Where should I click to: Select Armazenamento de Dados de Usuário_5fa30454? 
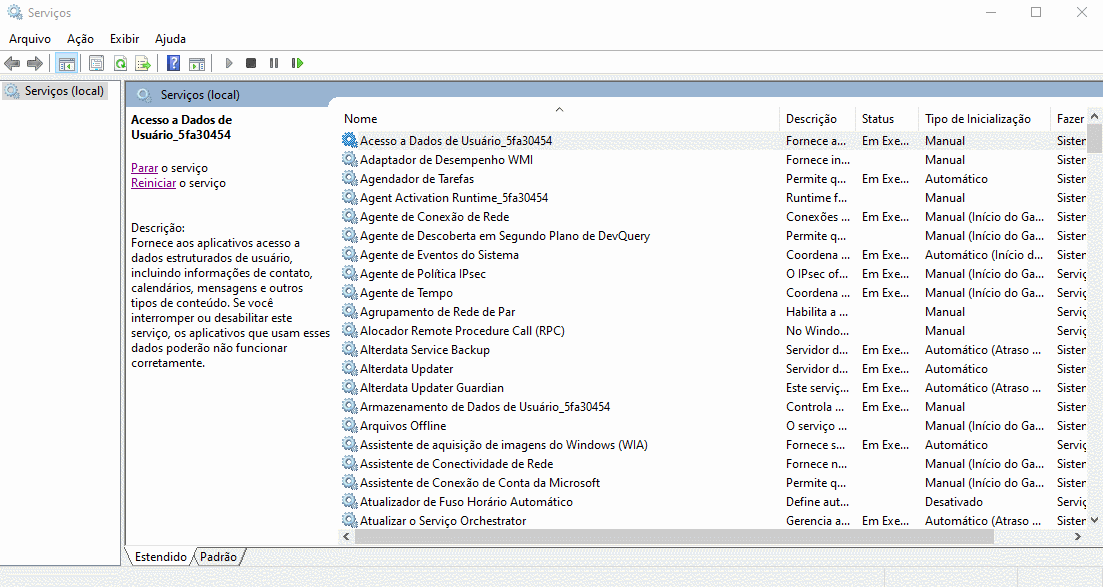click(x=485, y=406)
